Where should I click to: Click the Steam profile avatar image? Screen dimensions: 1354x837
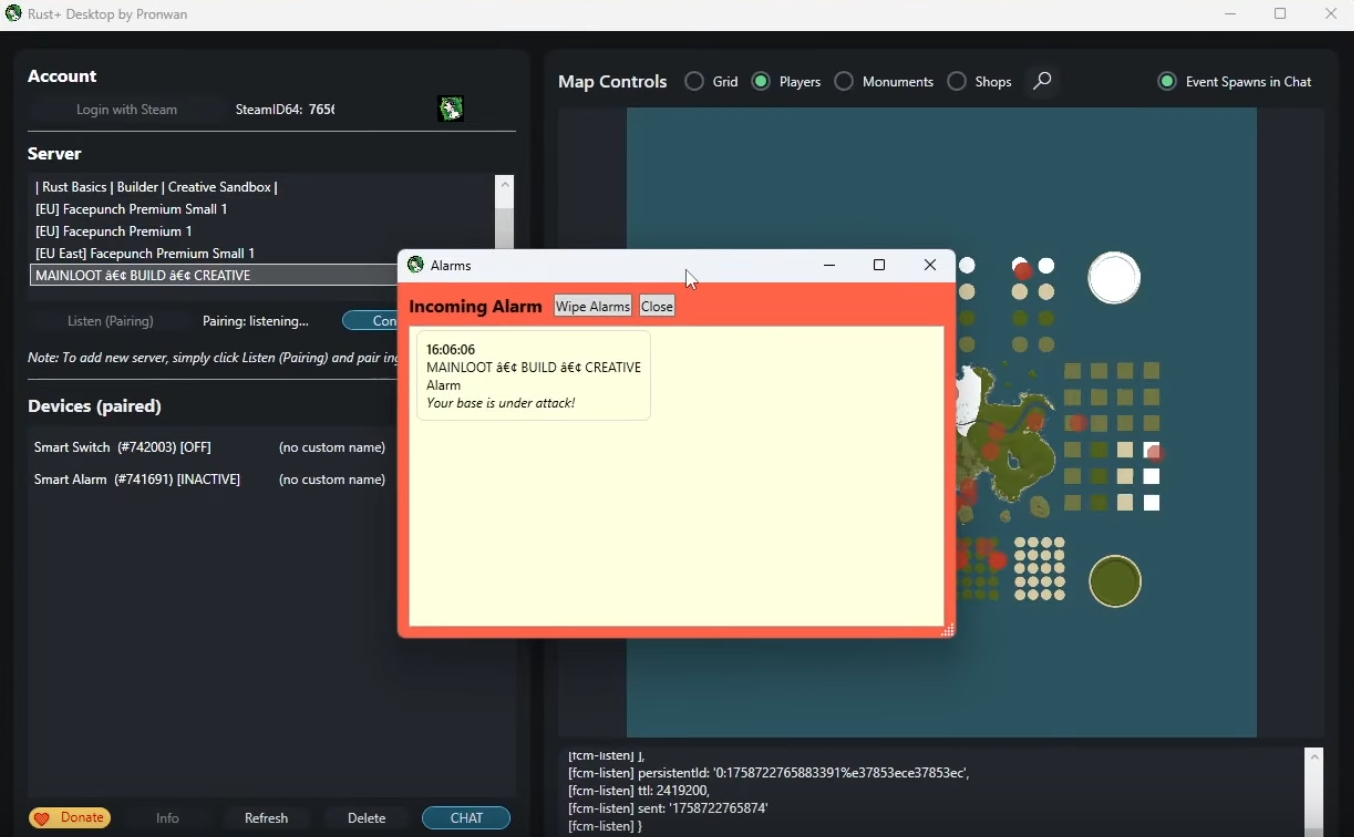point(451,109)
